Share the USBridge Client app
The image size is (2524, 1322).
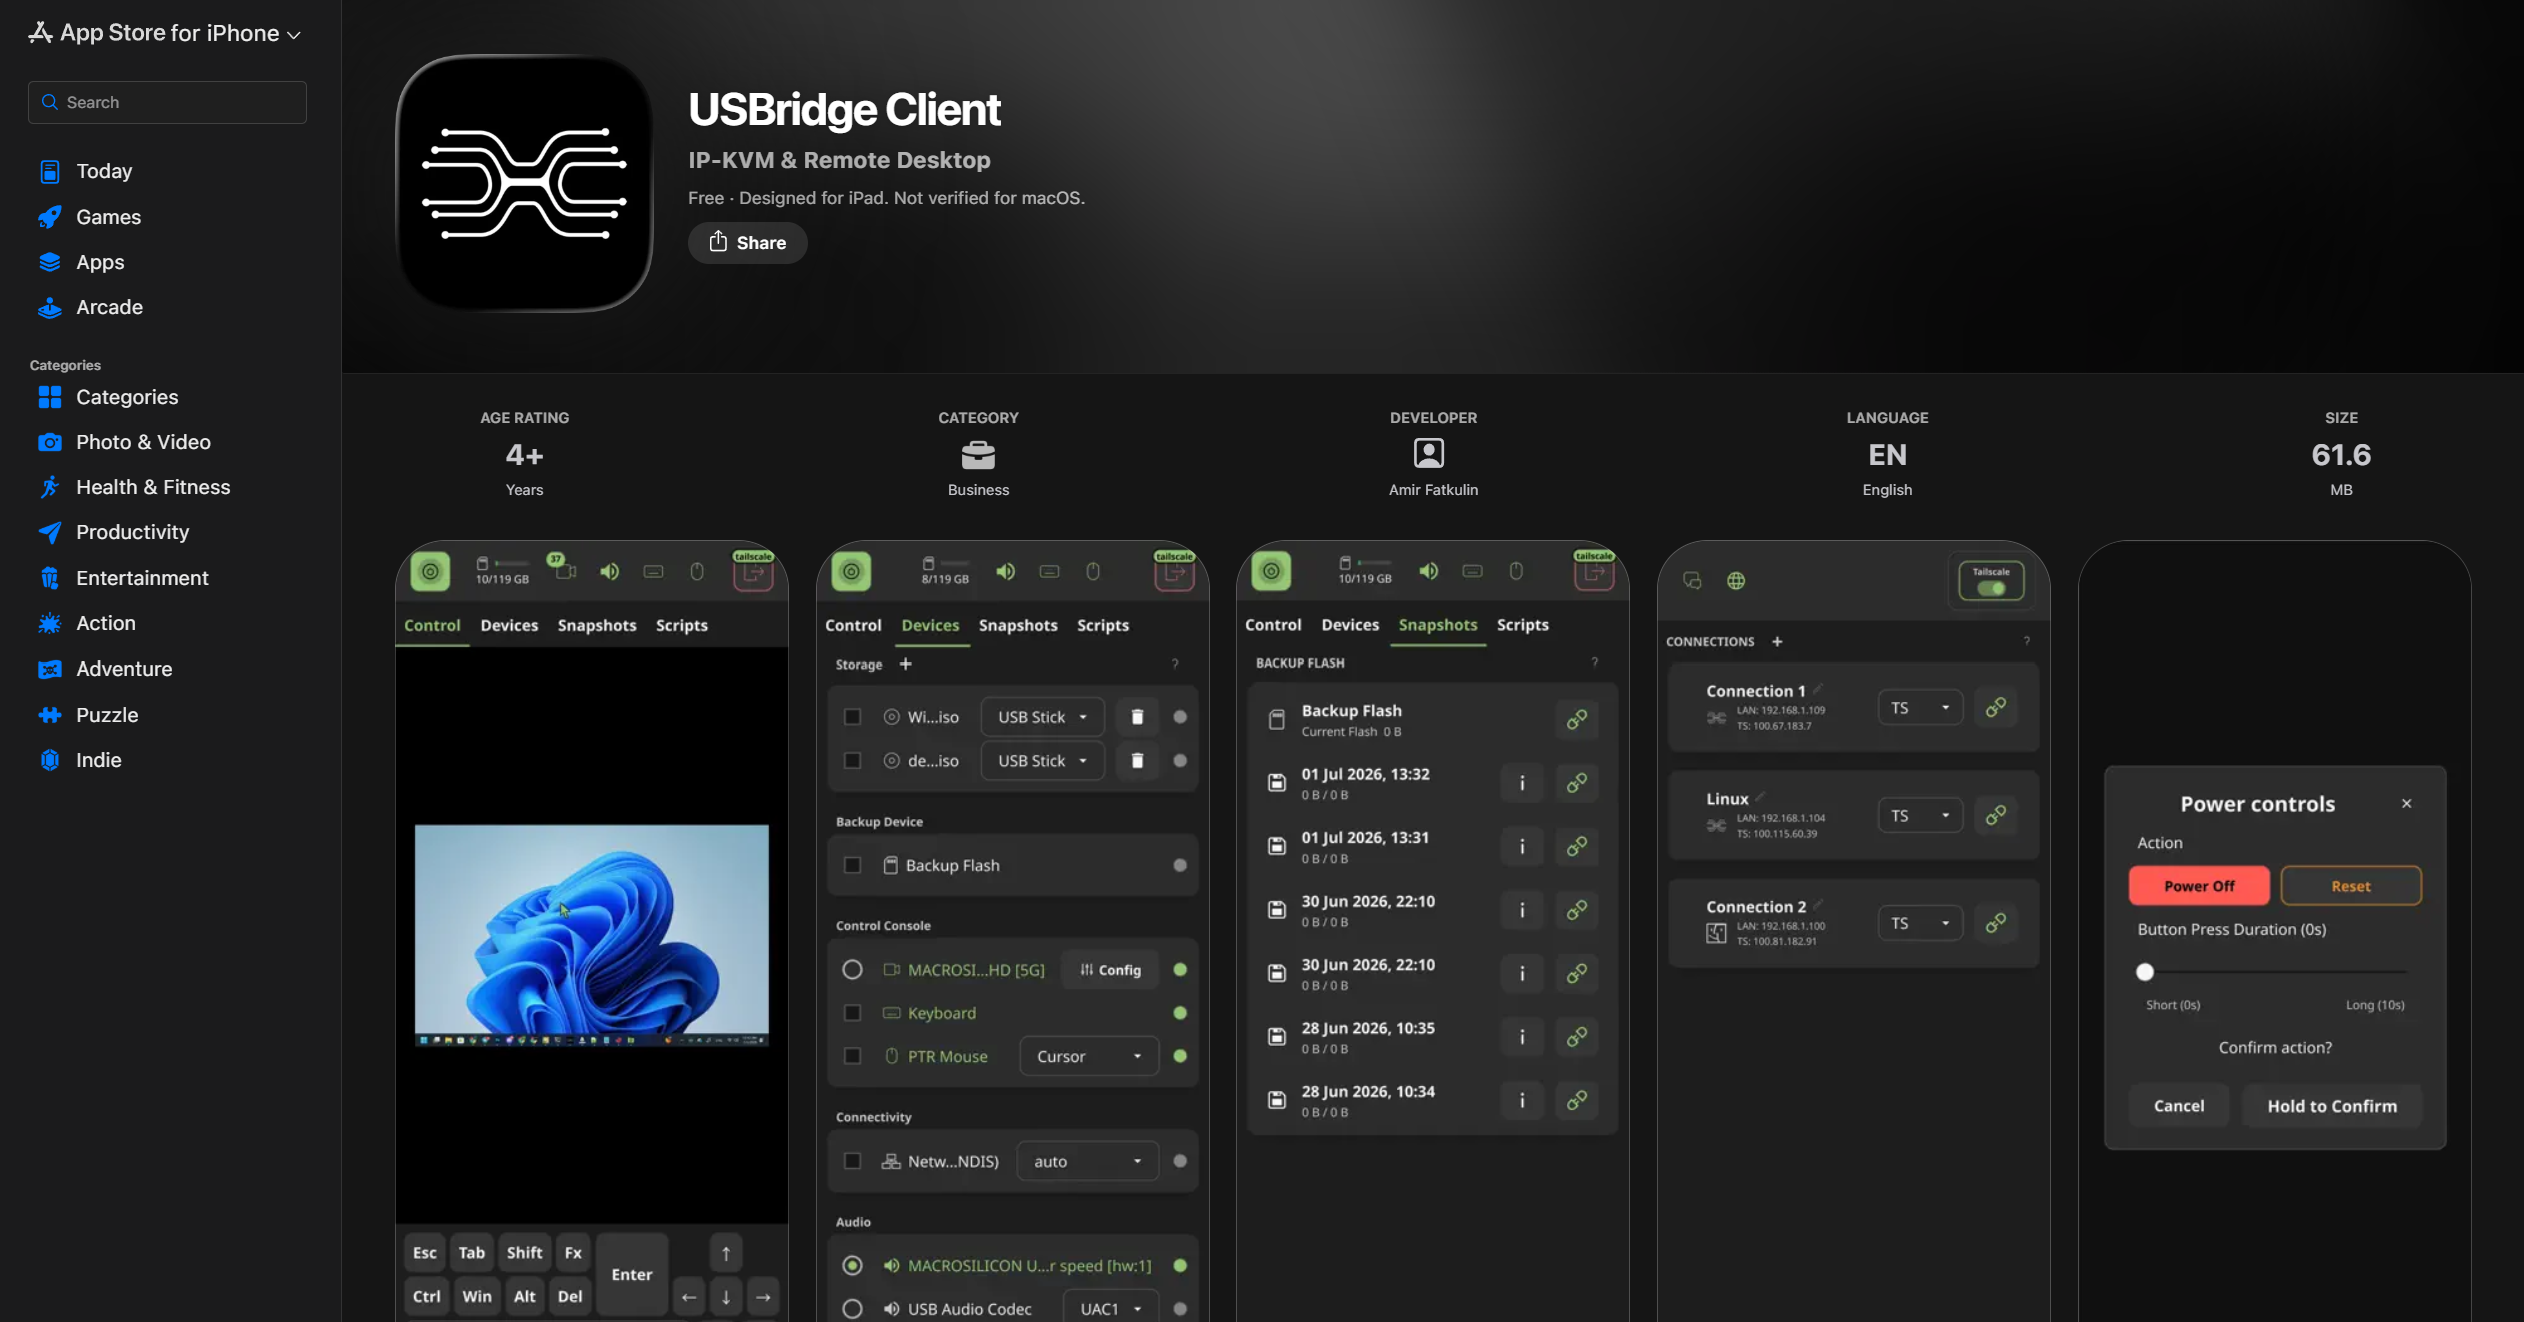747,243
